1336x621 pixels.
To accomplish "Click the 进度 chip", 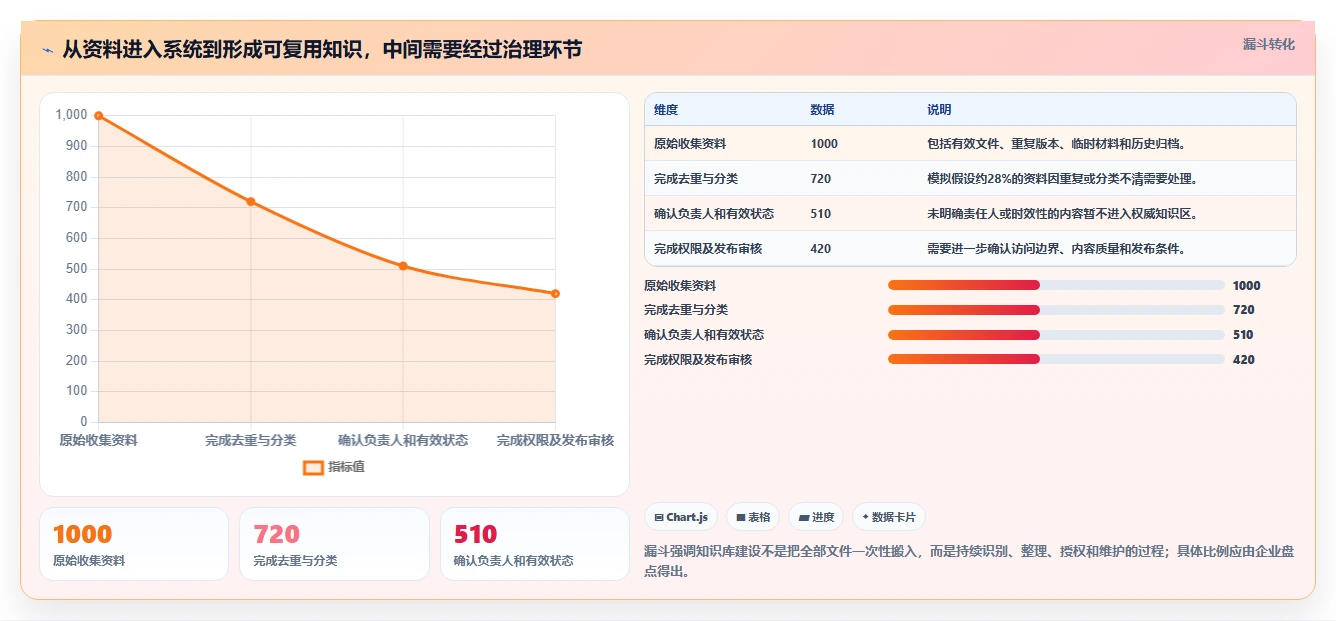I will (x=816, y=517).
